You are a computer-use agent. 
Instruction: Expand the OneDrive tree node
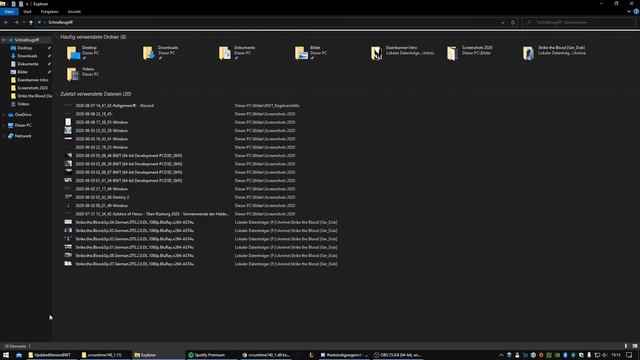pos(4,115)
